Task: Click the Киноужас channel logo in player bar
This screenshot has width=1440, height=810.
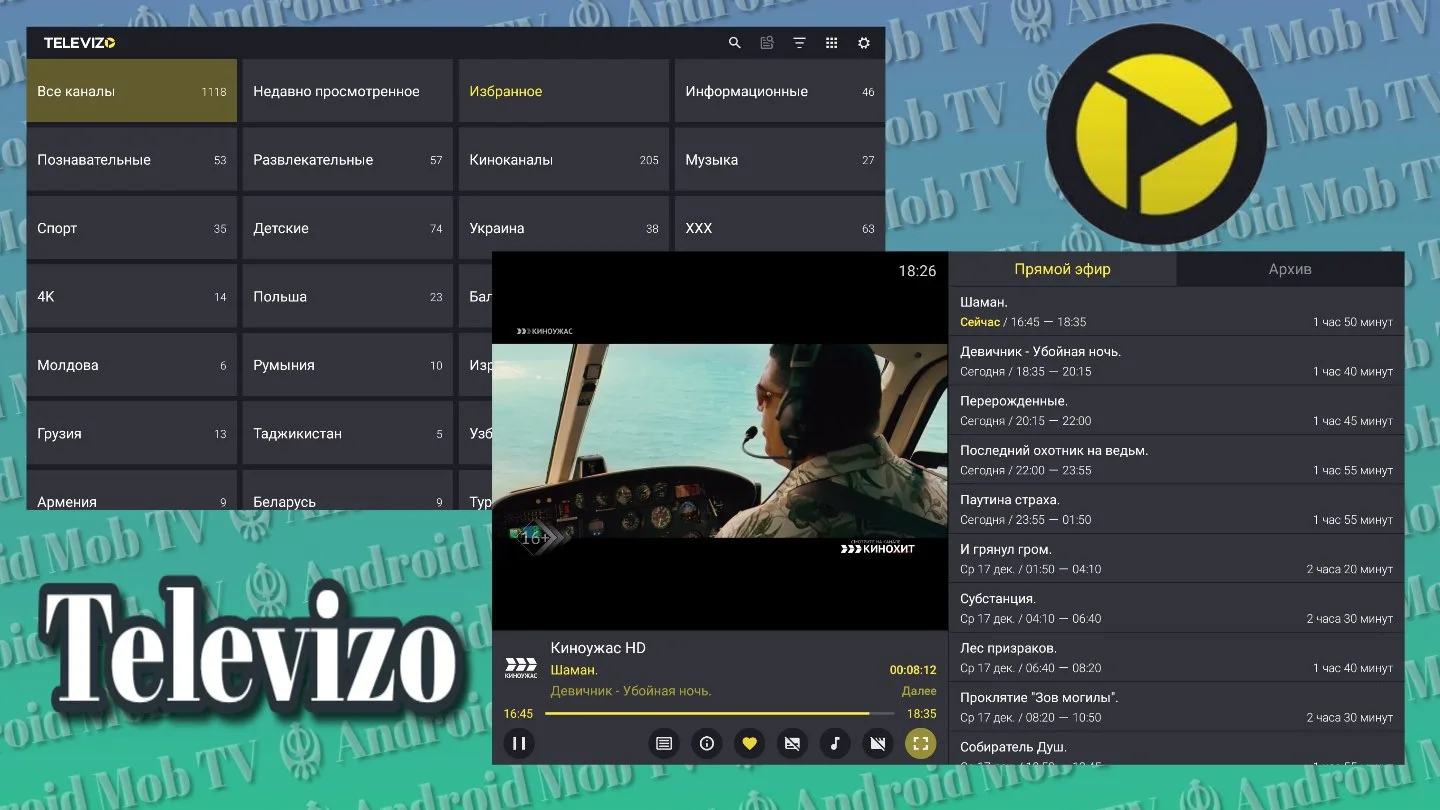Action: pyautogui.click(x=521, y=668)
